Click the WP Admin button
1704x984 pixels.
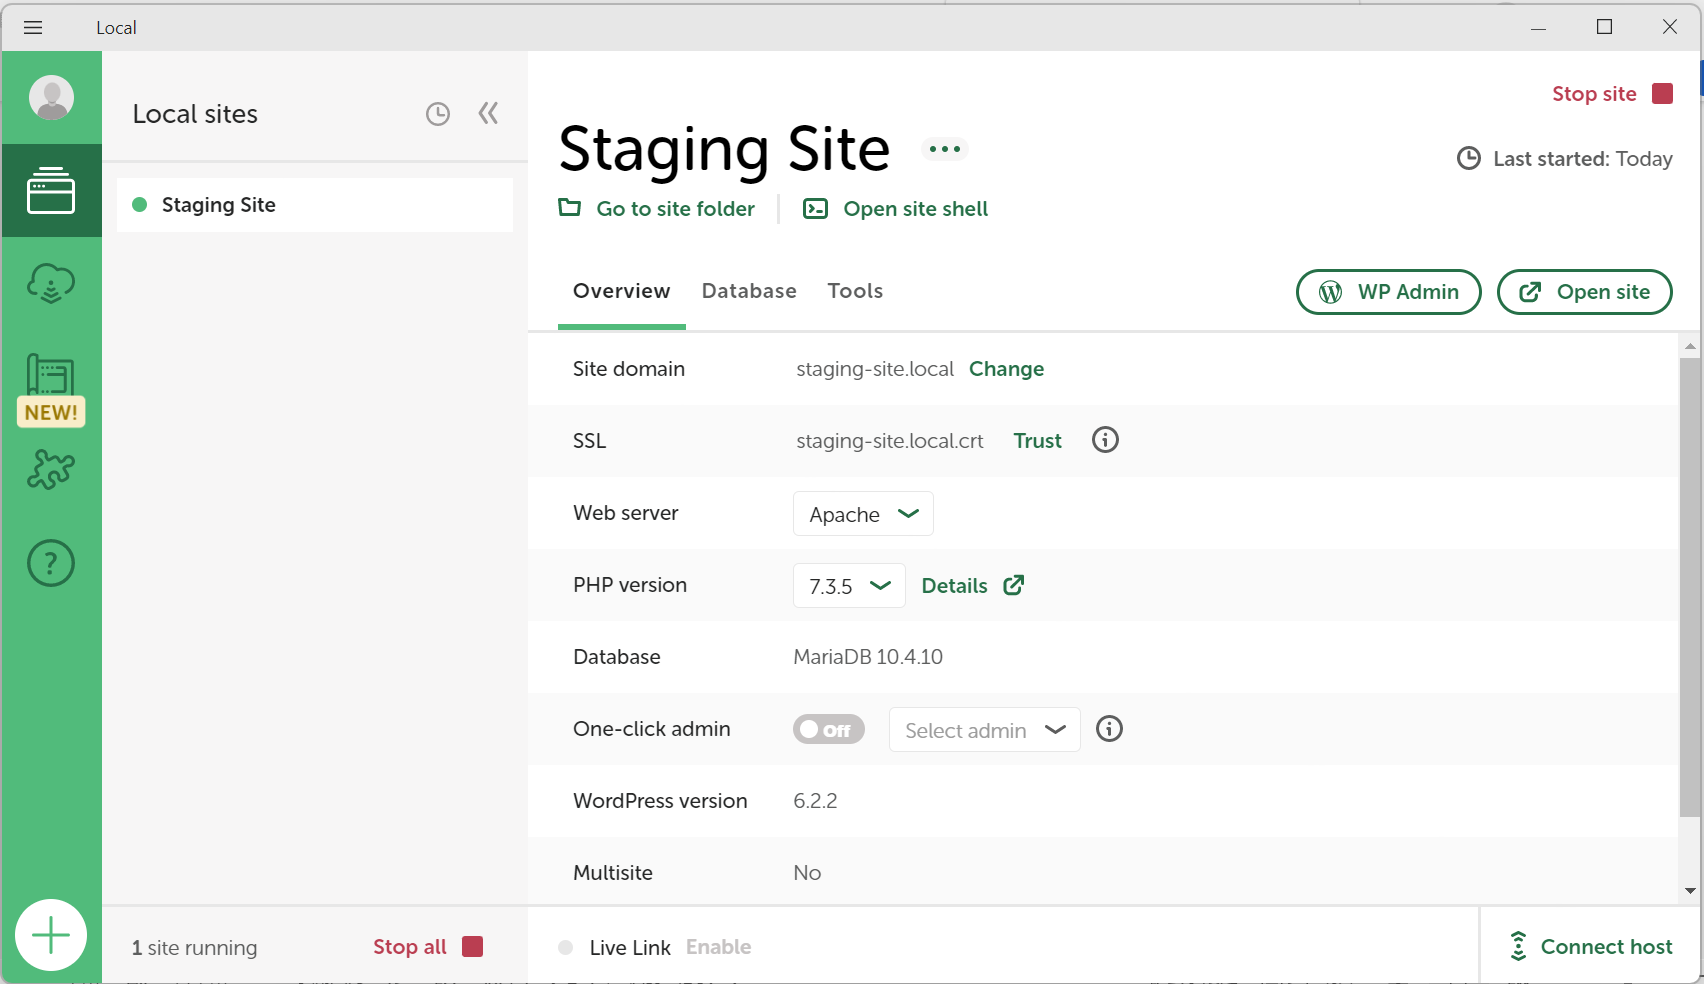point(1388,292)
